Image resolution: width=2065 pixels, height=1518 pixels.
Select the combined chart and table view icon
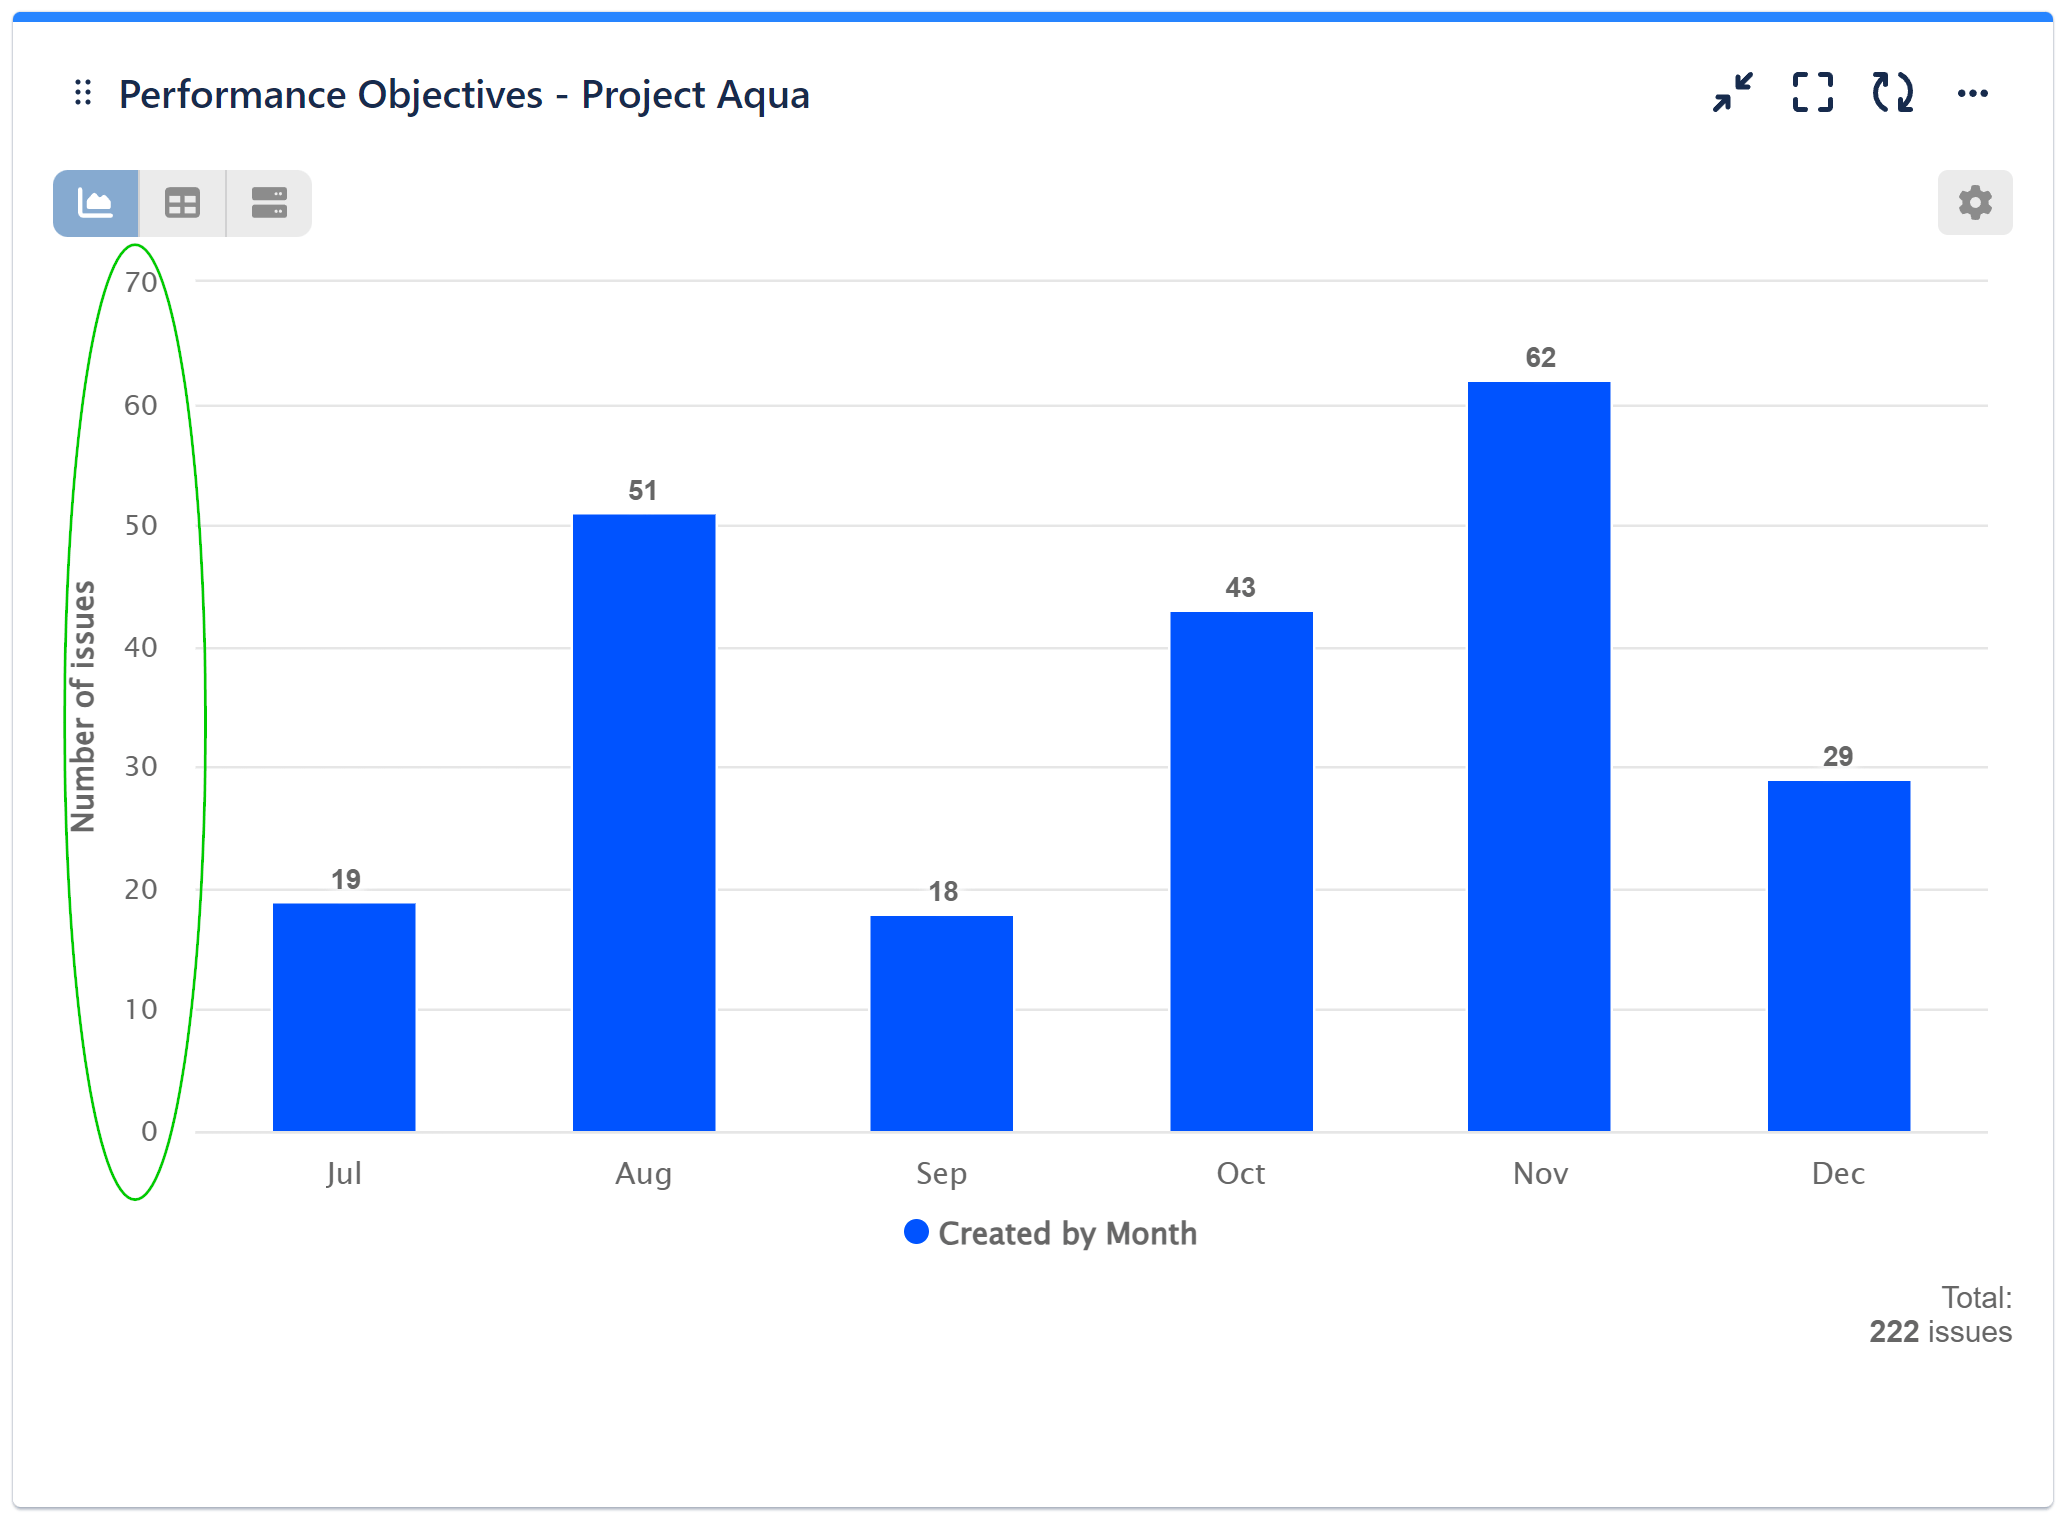(x=268, y=202)
